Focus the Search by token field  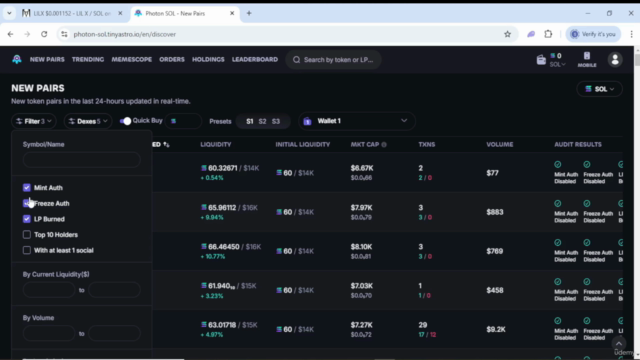pyautogui.click(x=333, y=60)
